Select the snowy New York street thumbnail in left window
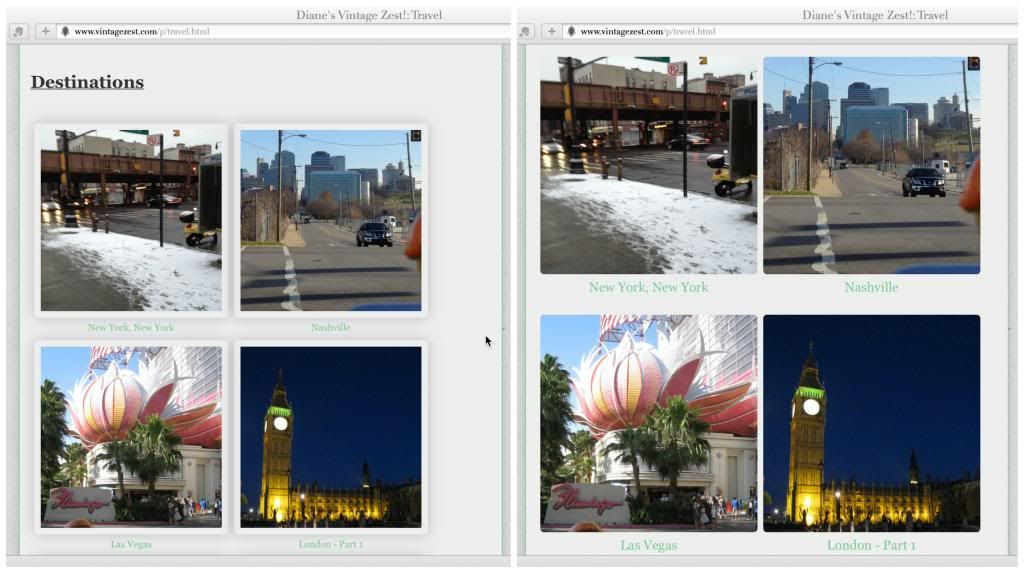Image resolution: width=1024 pixels, height=572 pixels. pyautogui.click(x=131, y=220)
